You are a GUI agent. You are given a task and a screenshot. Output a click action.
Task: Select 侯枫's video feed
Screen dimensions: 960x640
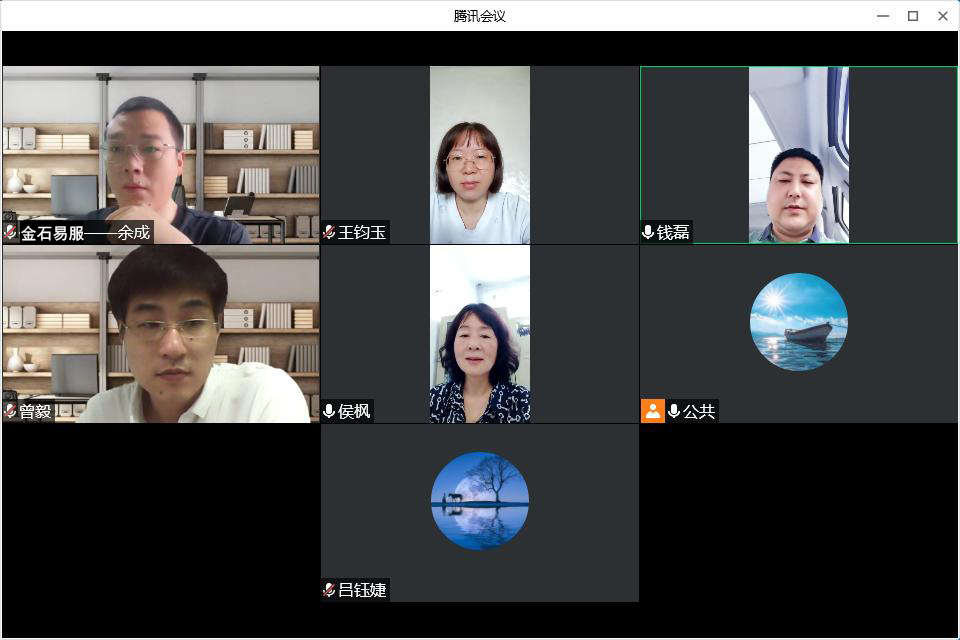point(480,334)
